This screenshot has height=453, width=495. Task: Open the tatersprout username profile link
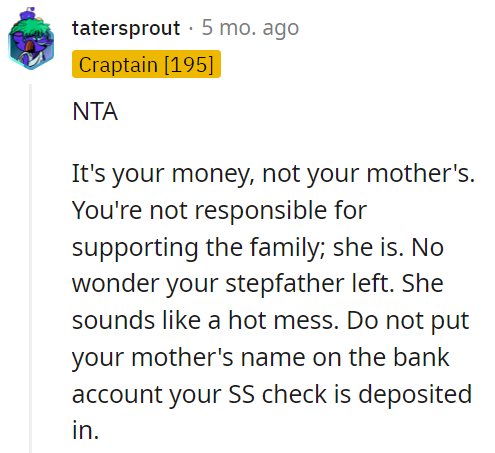click(x=126, y=28)
